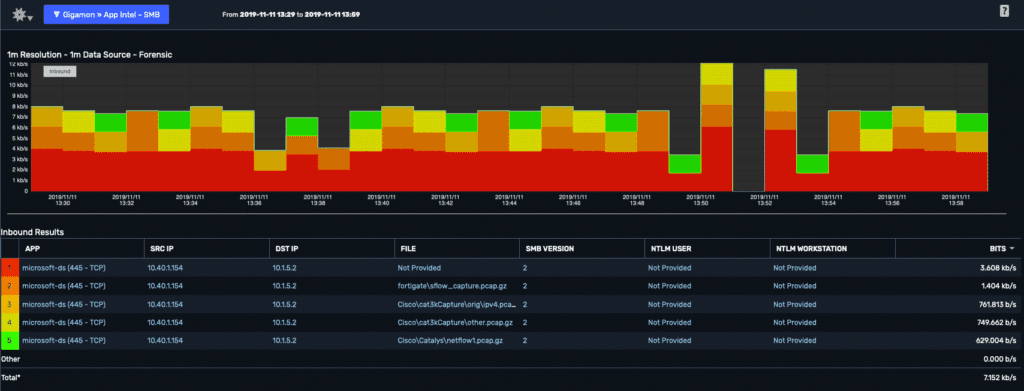This screenshot has width=1024, height=391.
Task: Click source IP 10.40.1.154 in row 2
Action: tap(165, 286)
